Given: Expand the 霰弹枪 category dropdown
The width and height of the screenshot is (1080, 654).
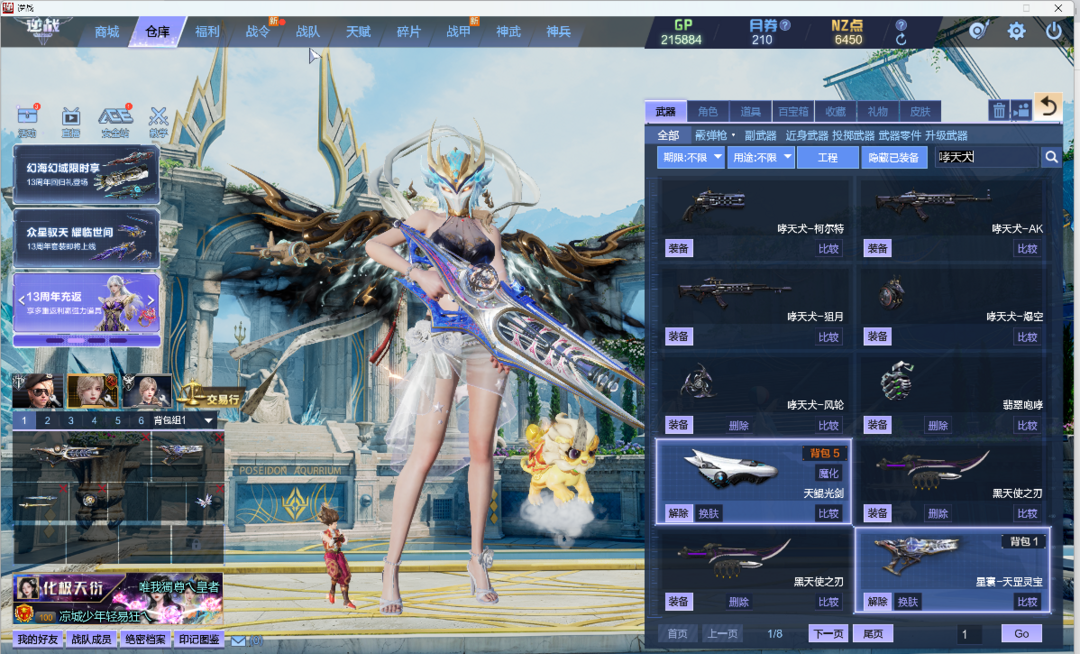Looking at the screenshot, I should 715,136.
